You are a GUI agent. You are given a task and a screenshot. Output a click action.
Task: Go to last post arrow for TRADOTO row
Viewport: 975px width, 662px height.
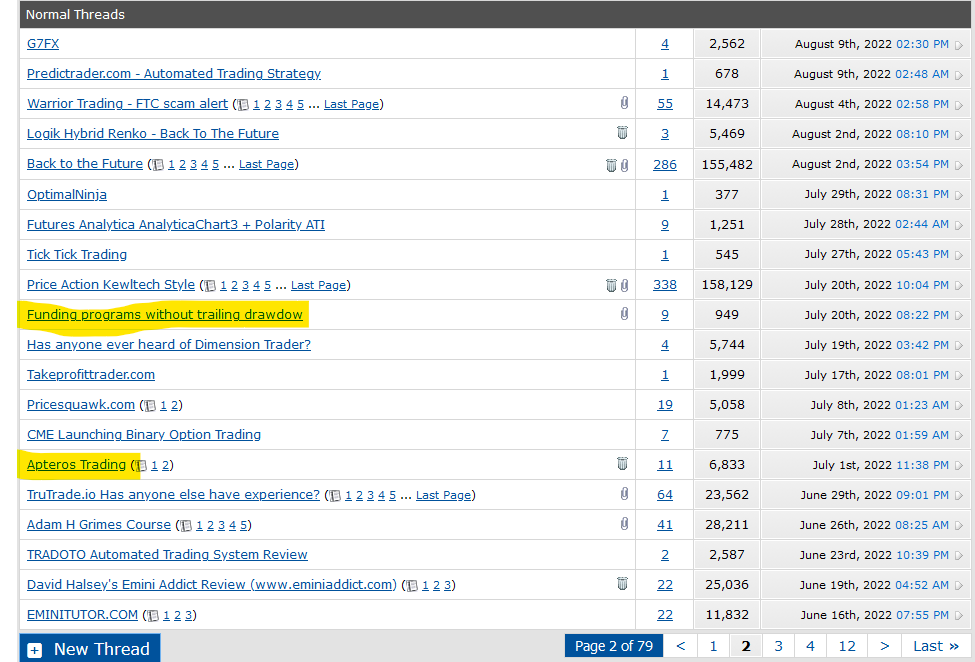(959, 556)
